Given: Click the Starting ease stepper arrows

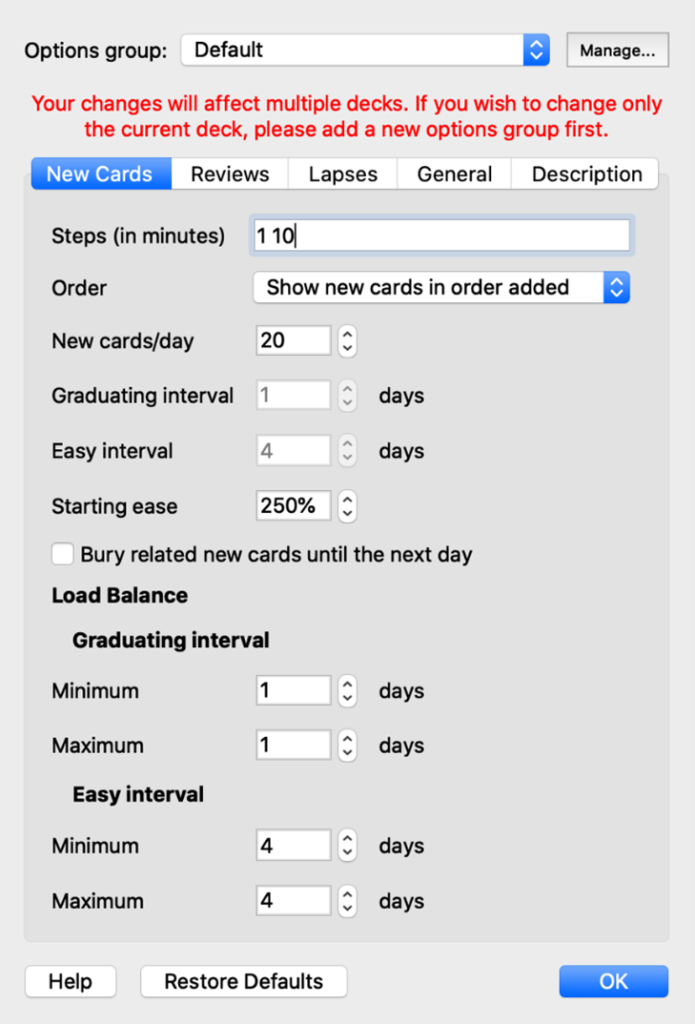Looking at the screenshot, I should 347,506.
